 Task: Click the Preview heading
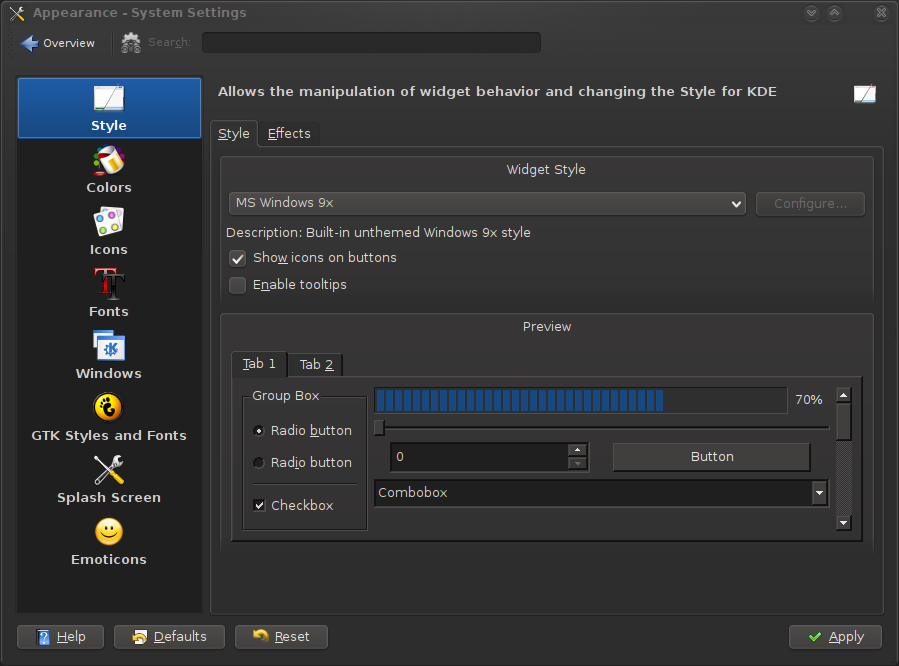click(547, 327)
